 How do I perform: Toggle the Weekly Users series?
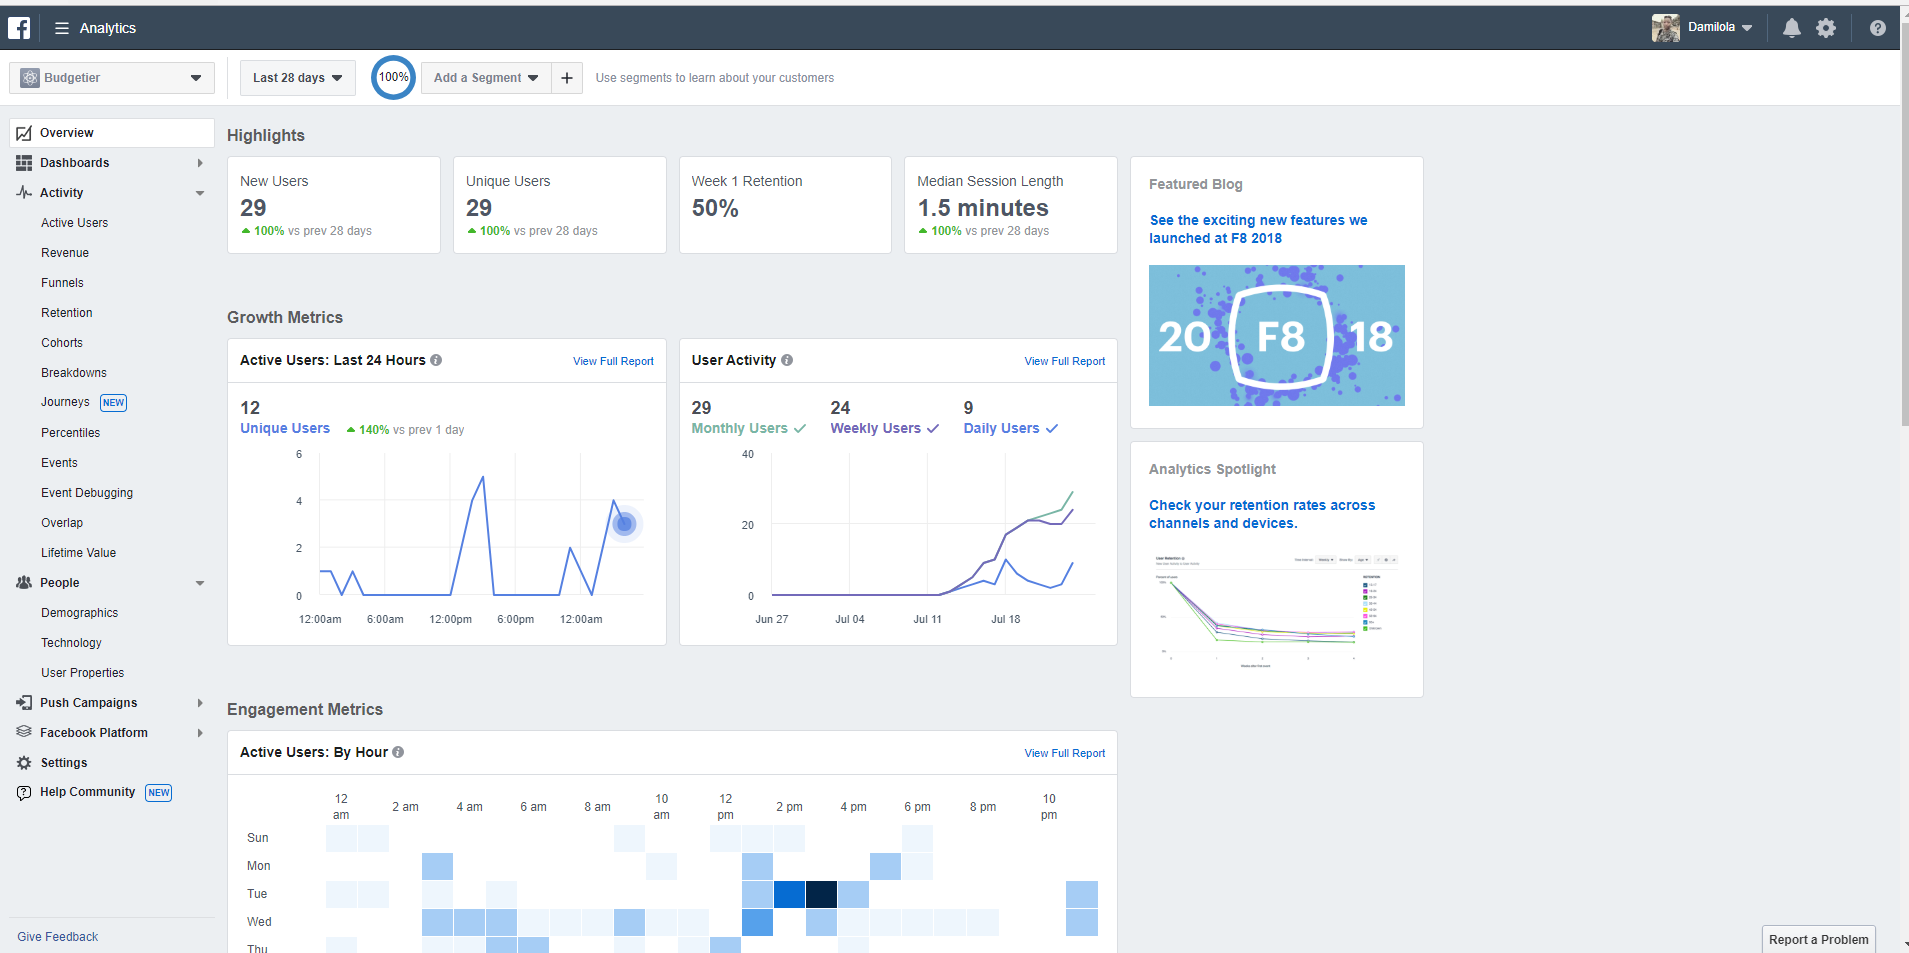point(885,428)
